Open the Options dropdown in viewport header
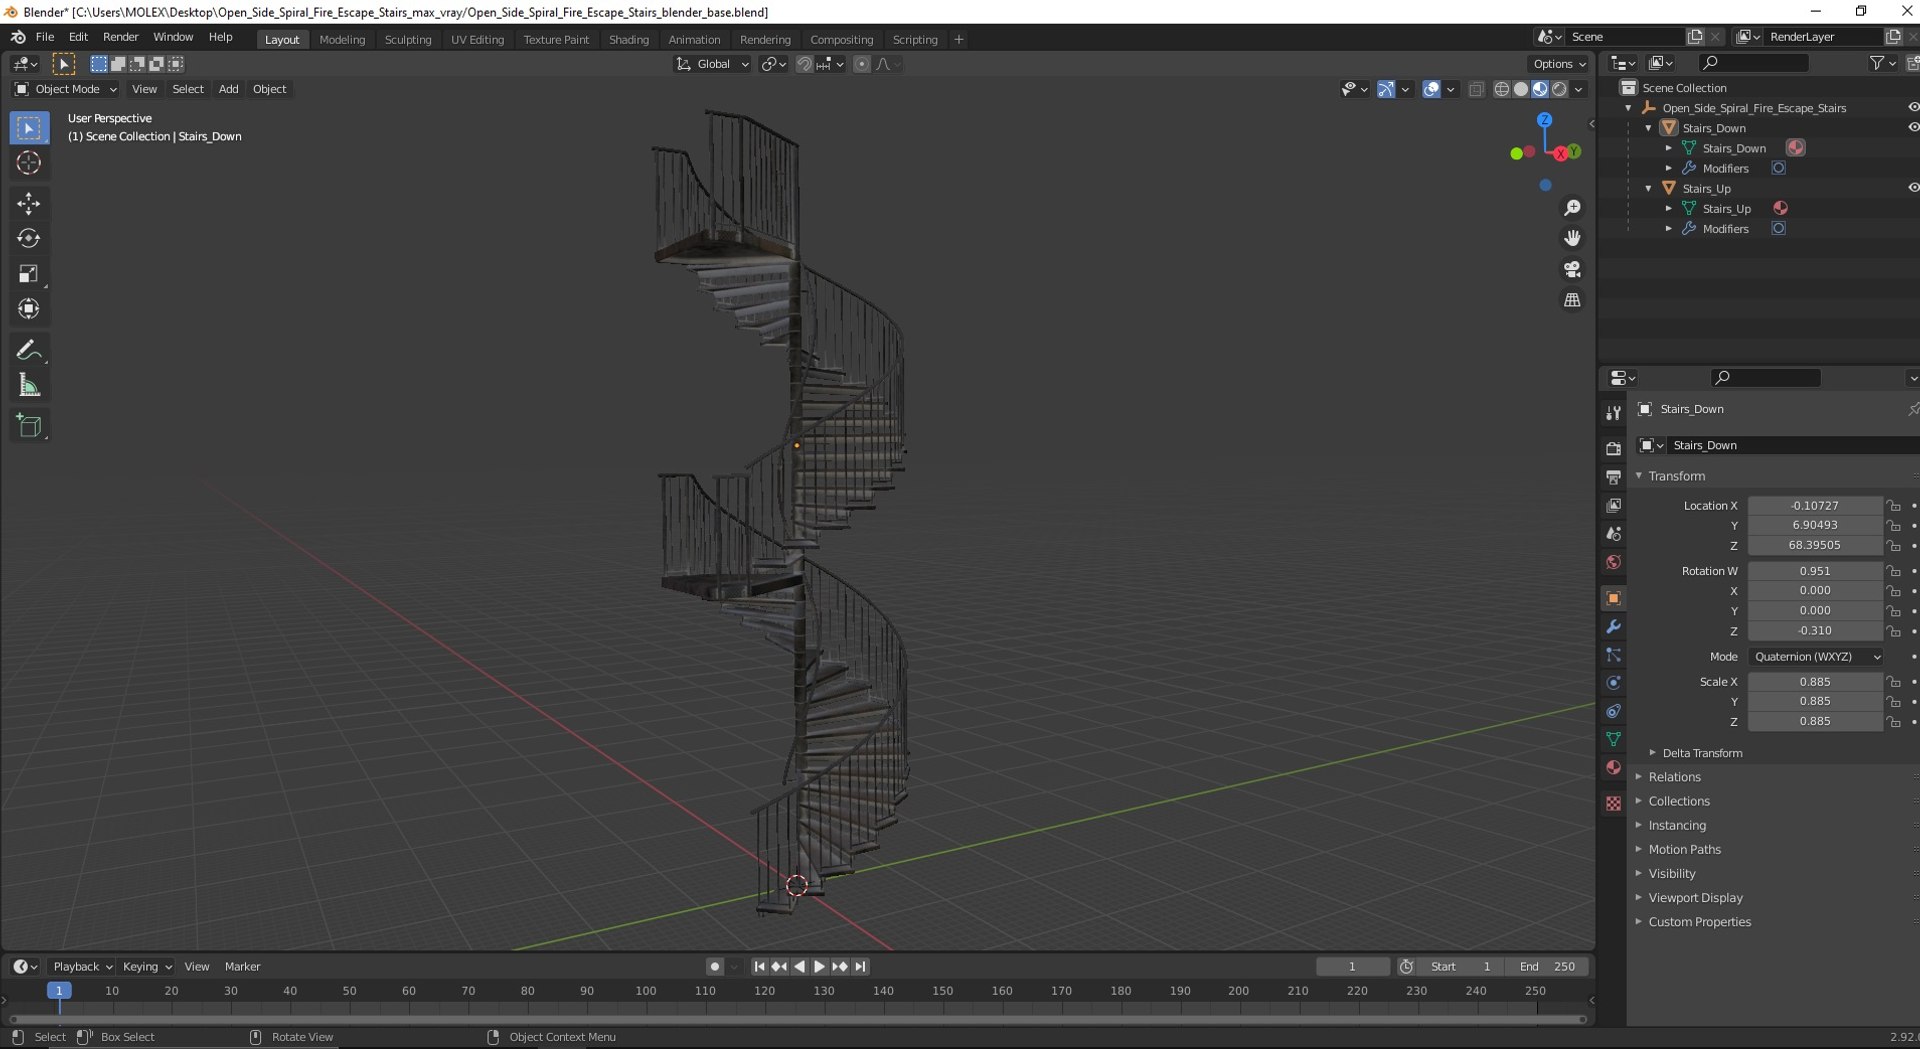The image size is (1920, 1049). tap(1559, 64)
